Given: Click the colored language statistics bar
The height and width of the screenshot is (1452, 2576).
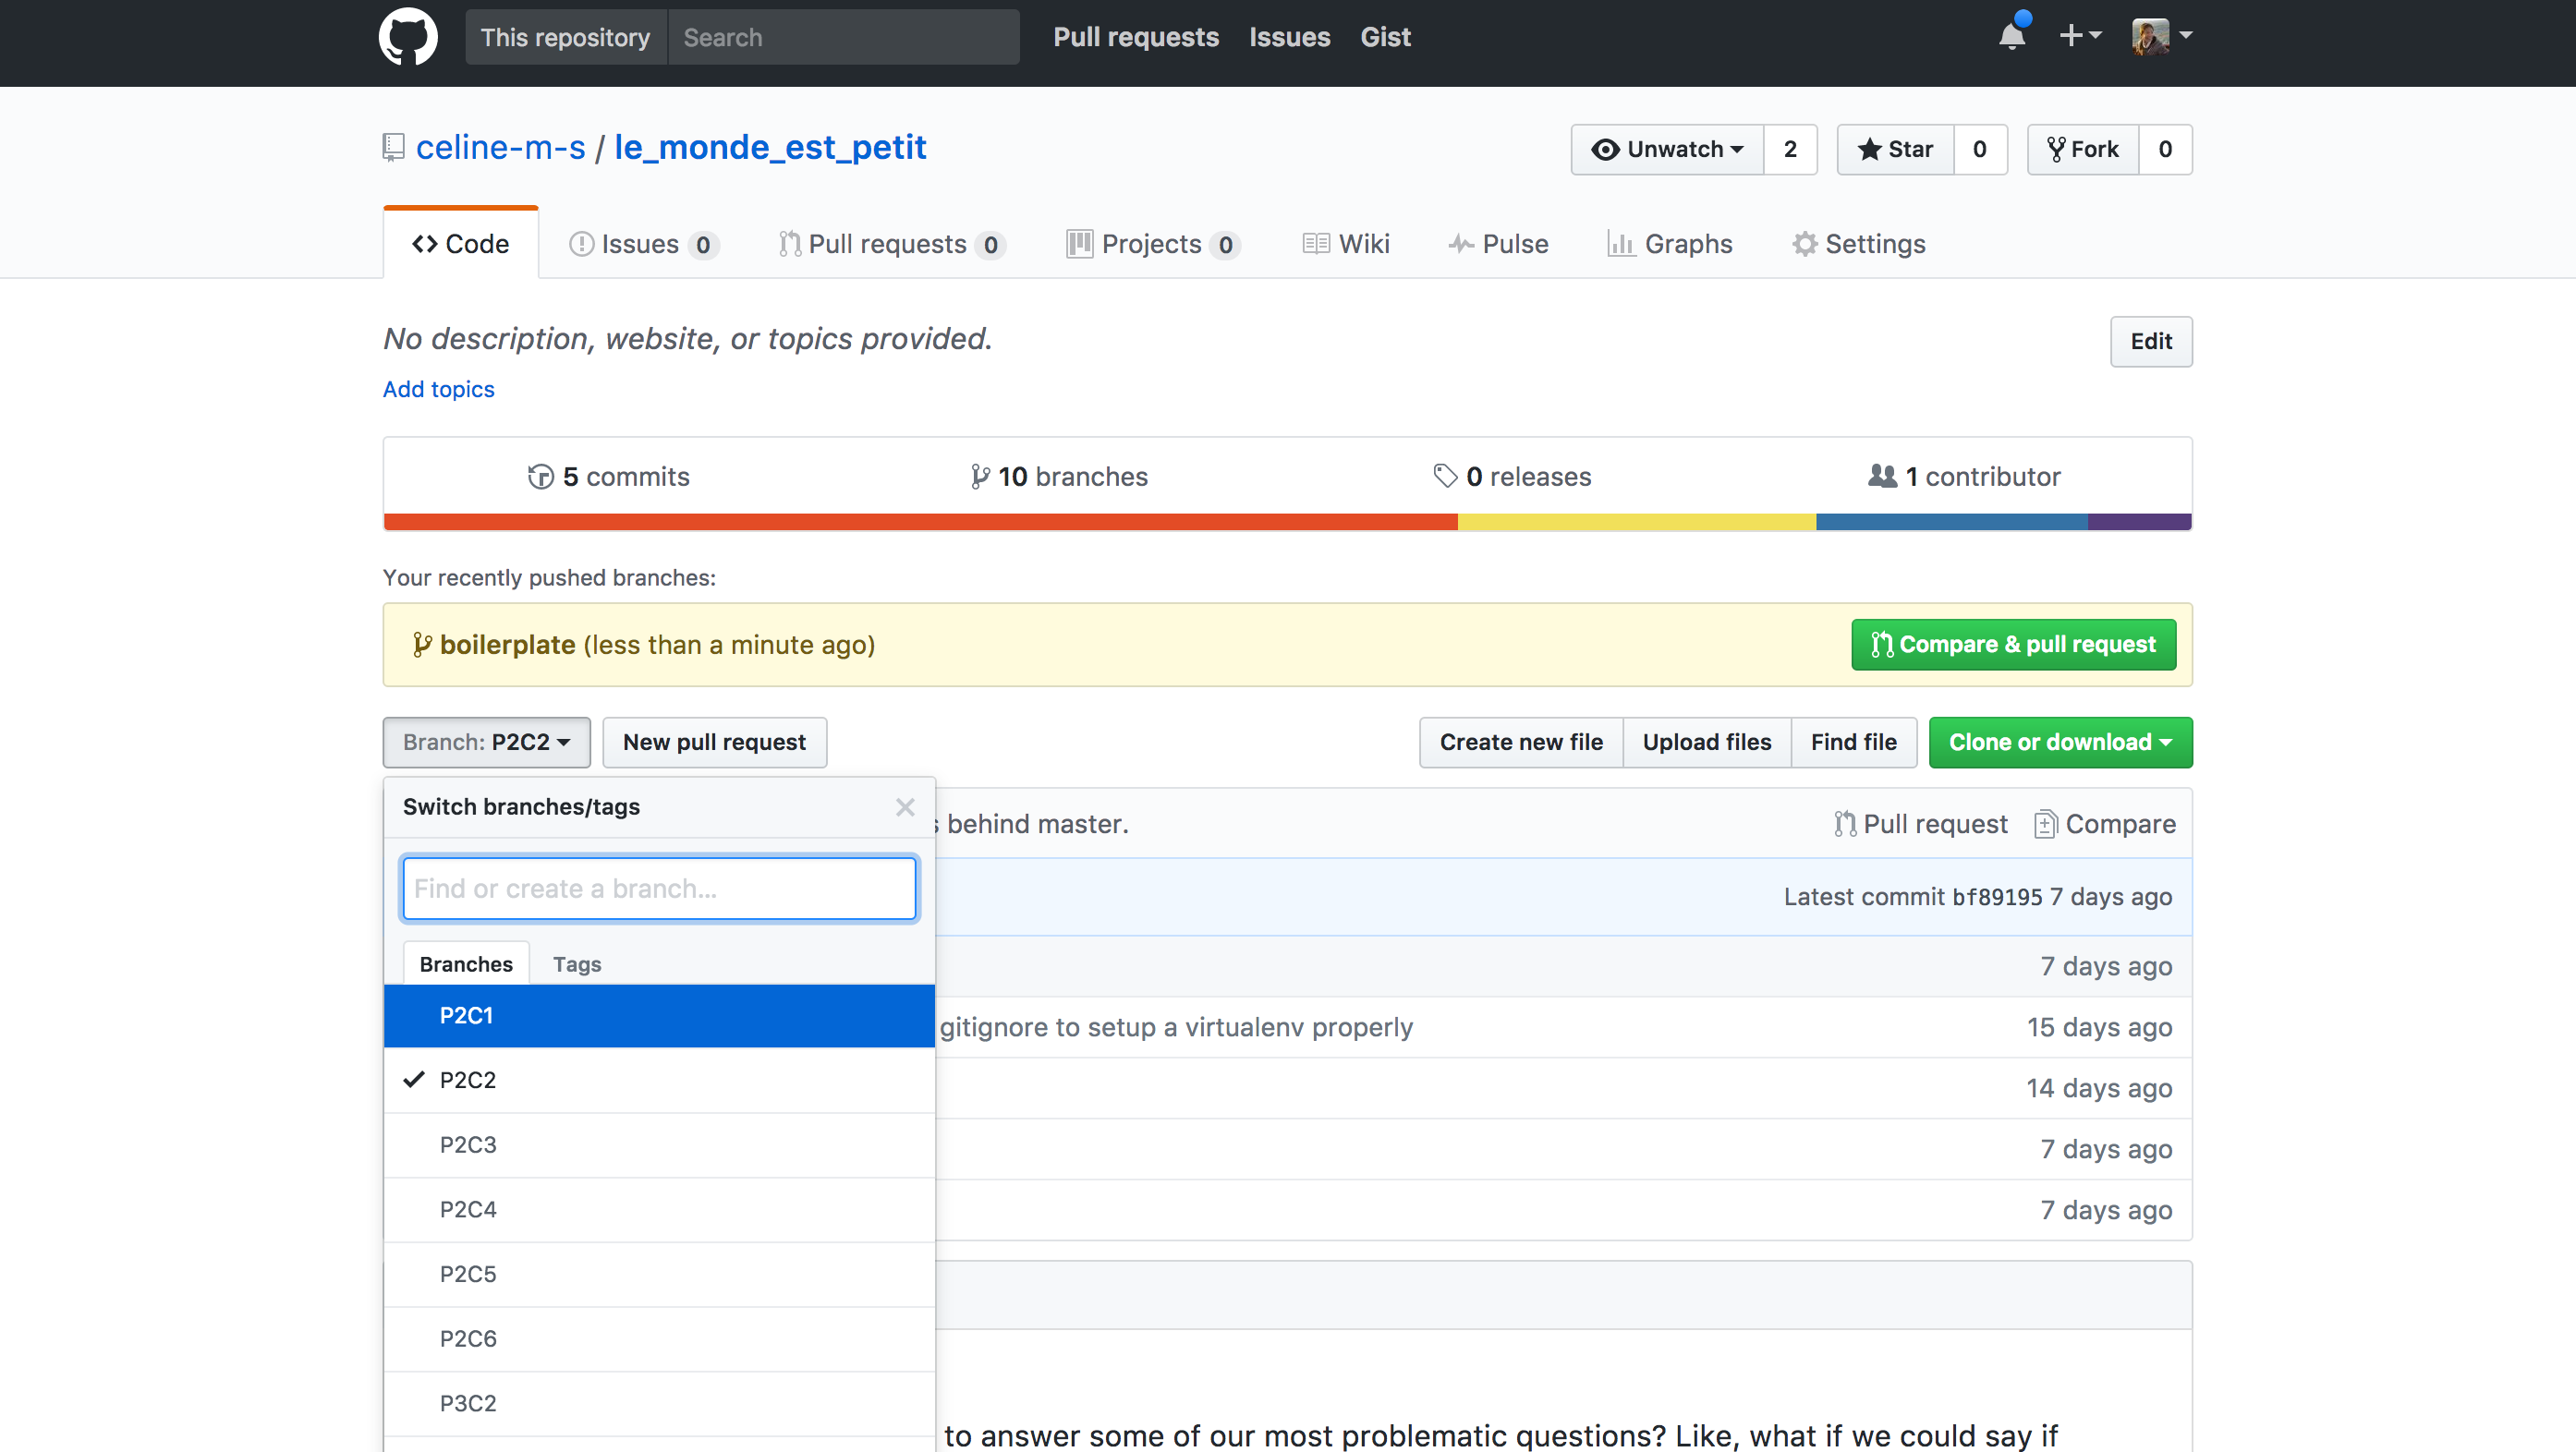Looking at the screenshot, I should pos(1287,521).
